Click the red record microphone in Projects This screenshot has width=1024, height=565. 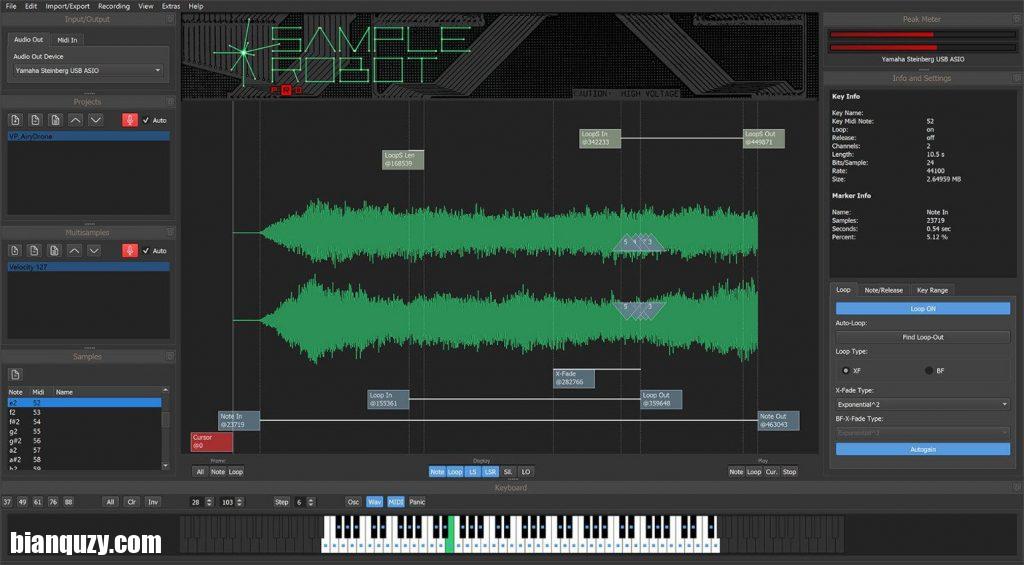130,120
